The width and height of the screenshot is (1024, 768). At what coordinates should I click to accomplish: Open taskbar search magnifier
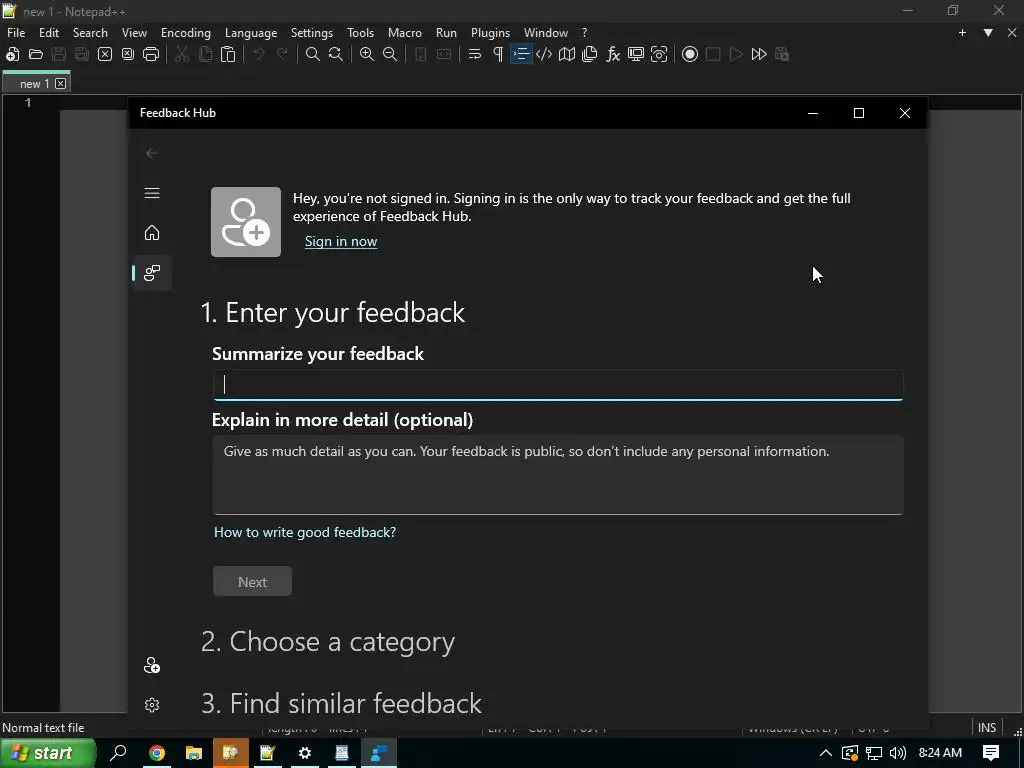coord(119,753)
